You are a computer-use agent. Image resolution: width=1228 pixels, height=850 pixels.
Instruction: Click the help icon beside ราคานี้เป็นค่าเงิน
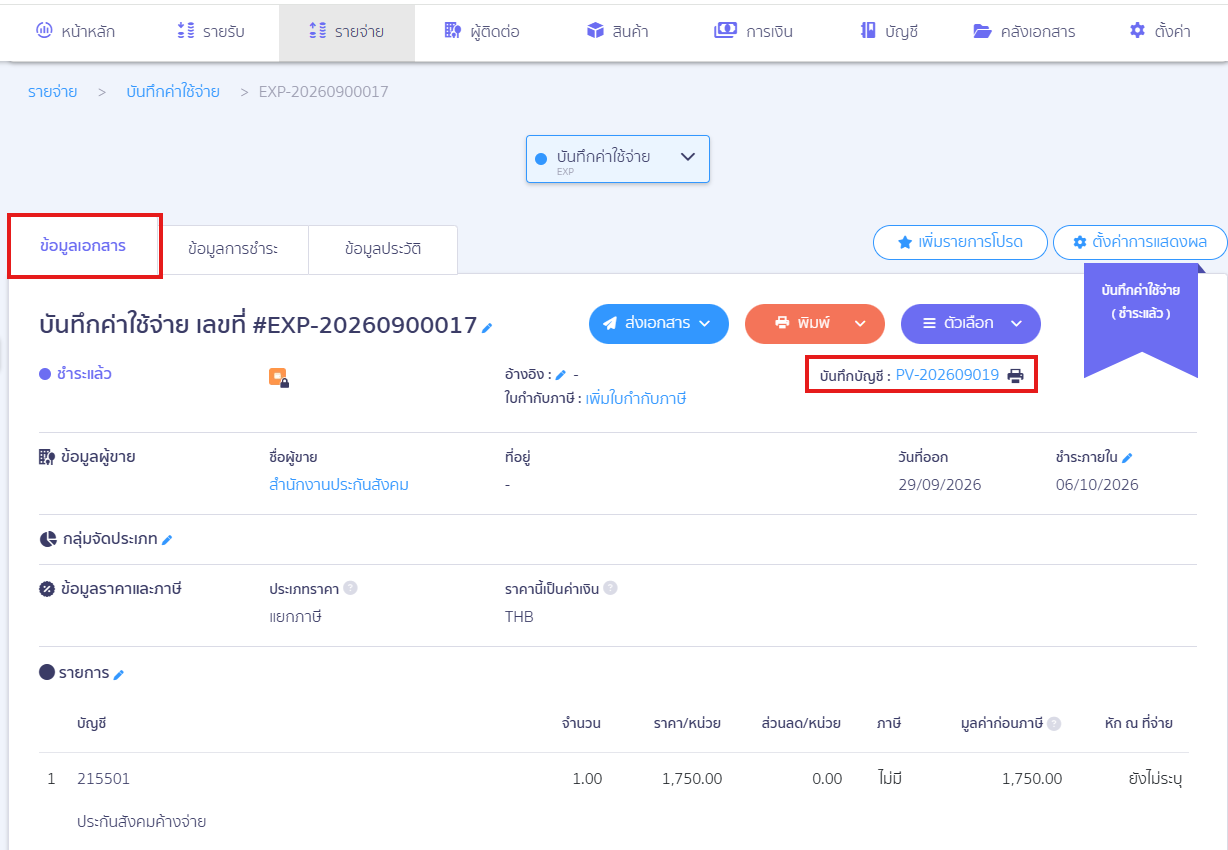point(610,588)
